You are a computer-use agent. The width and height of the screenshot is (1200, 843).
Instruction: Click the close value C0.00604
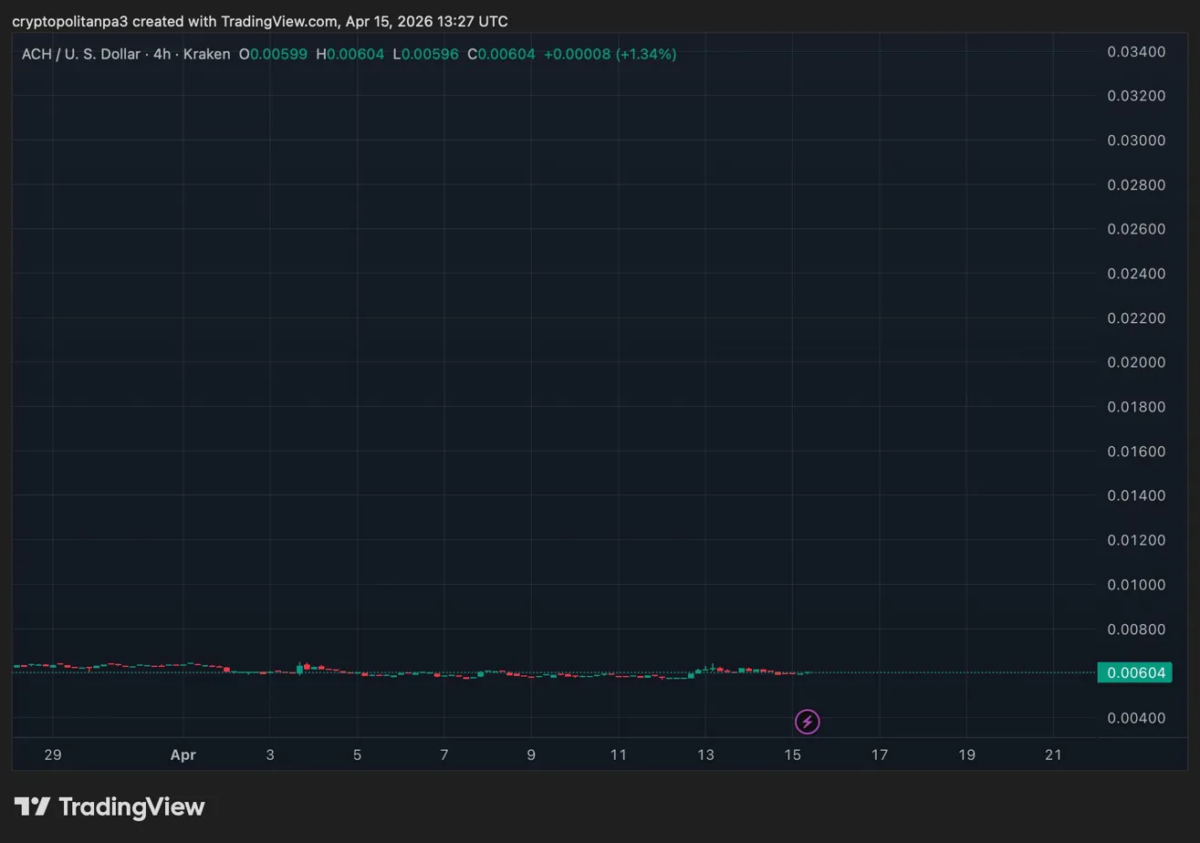point(501,54)
